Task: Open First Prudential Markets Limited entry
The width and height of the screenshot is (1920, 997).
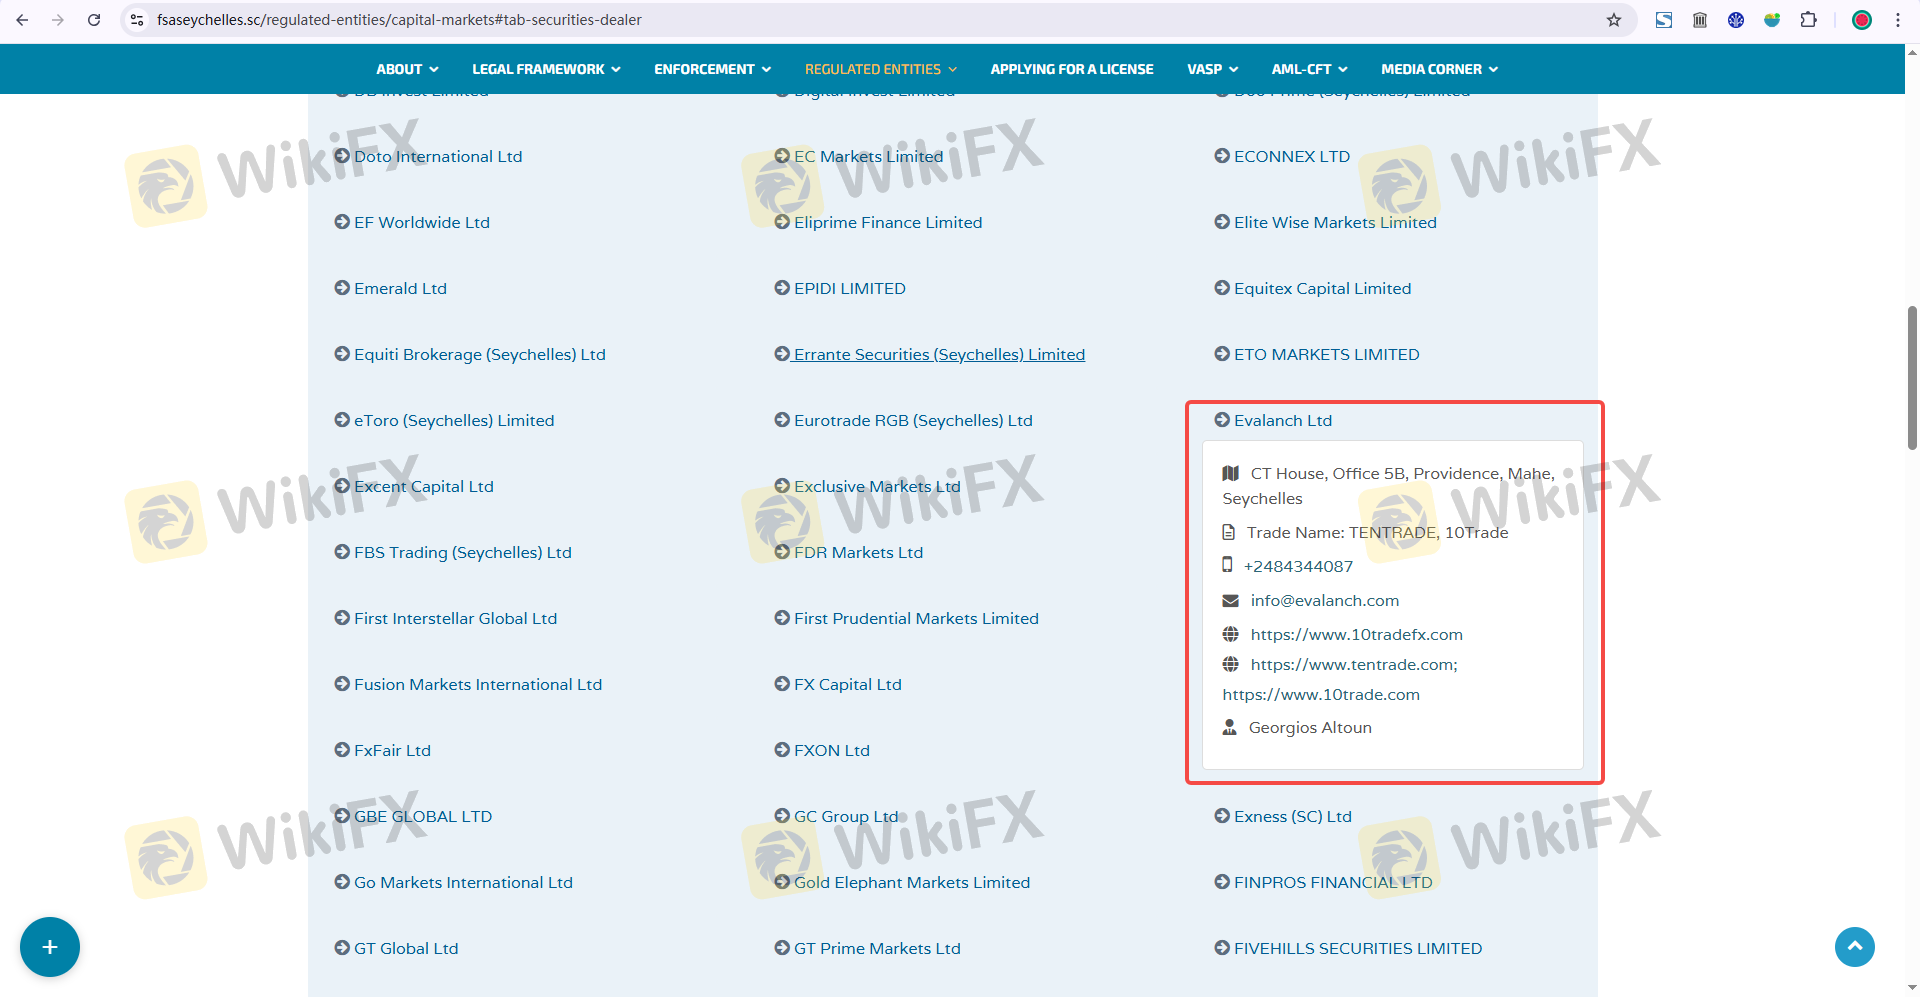Action: coord(916,618)
